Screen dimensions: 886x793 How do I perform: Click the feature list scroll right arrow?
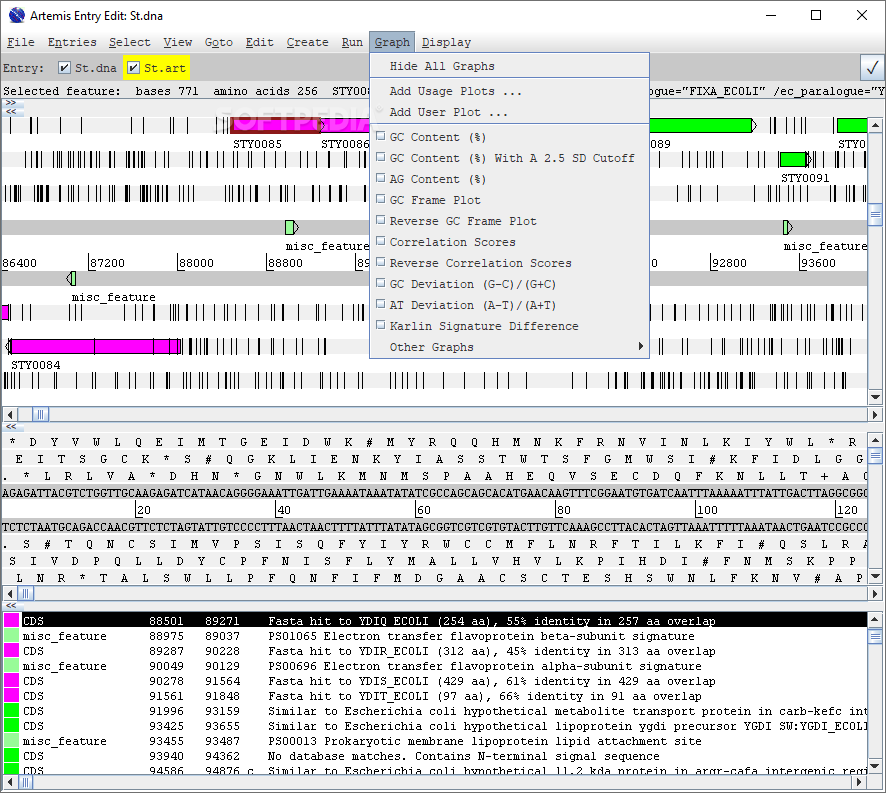859,782
